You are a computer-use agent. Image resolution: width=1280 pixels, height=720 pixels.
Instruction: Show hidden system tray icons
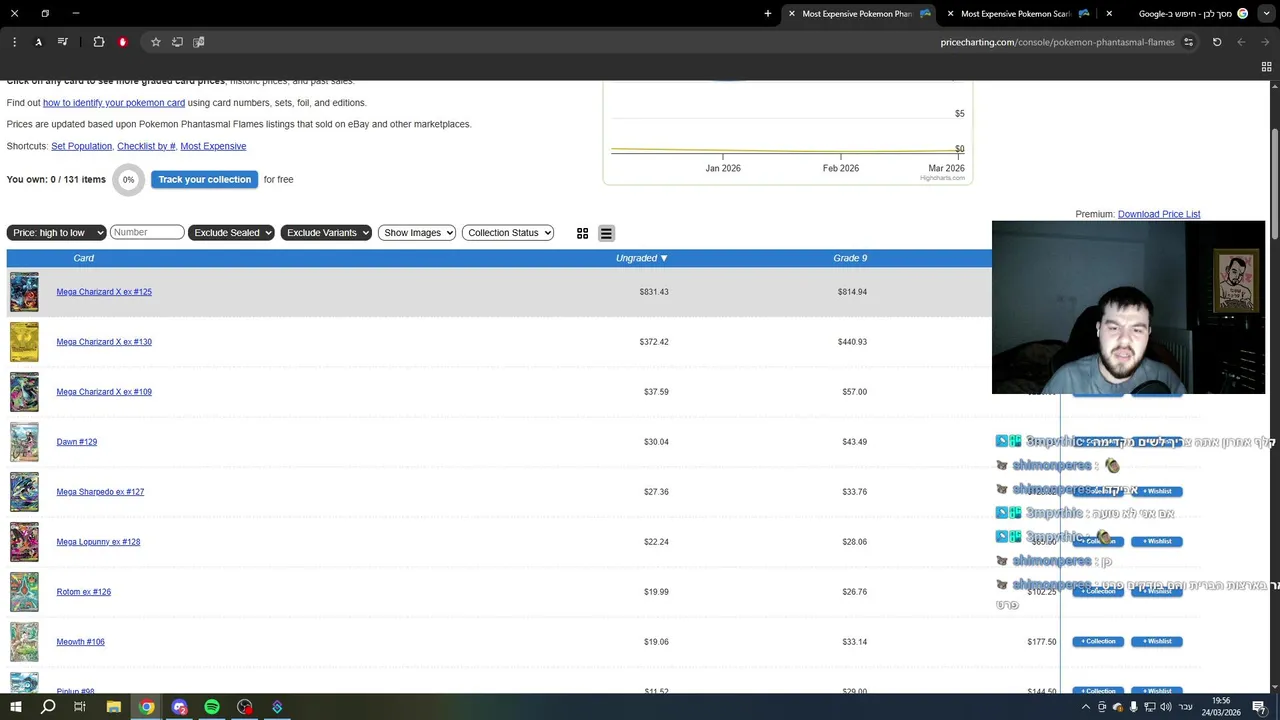coord(1086,707)
